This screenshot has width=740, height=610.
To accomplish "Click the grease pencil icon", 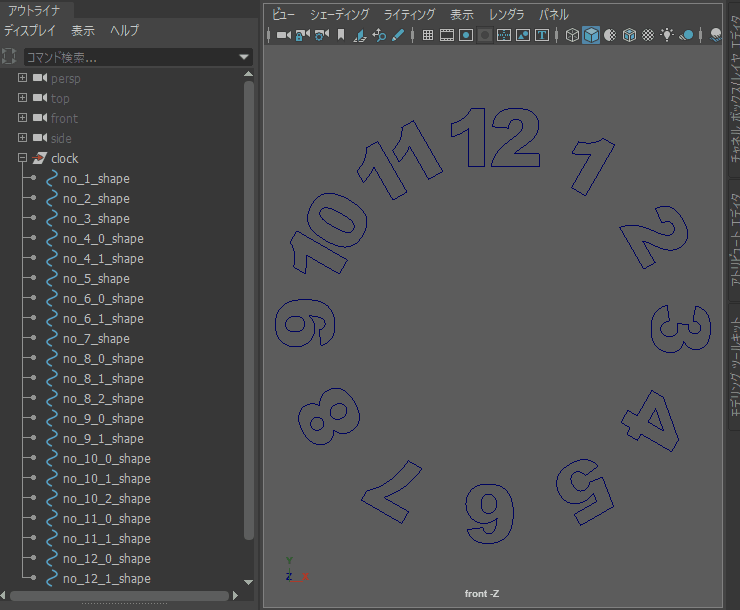I will pos(397,35).
